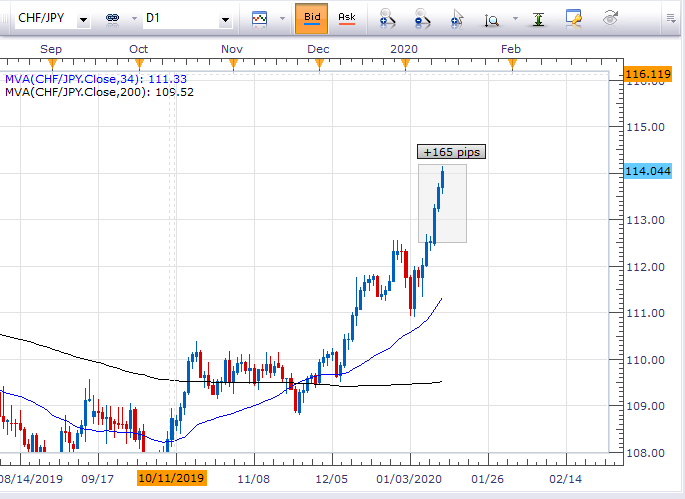The width and height of the screenshot is (685, 499).
Task: Click the eye icon with arrow
Action: click(x=609, y=18)
